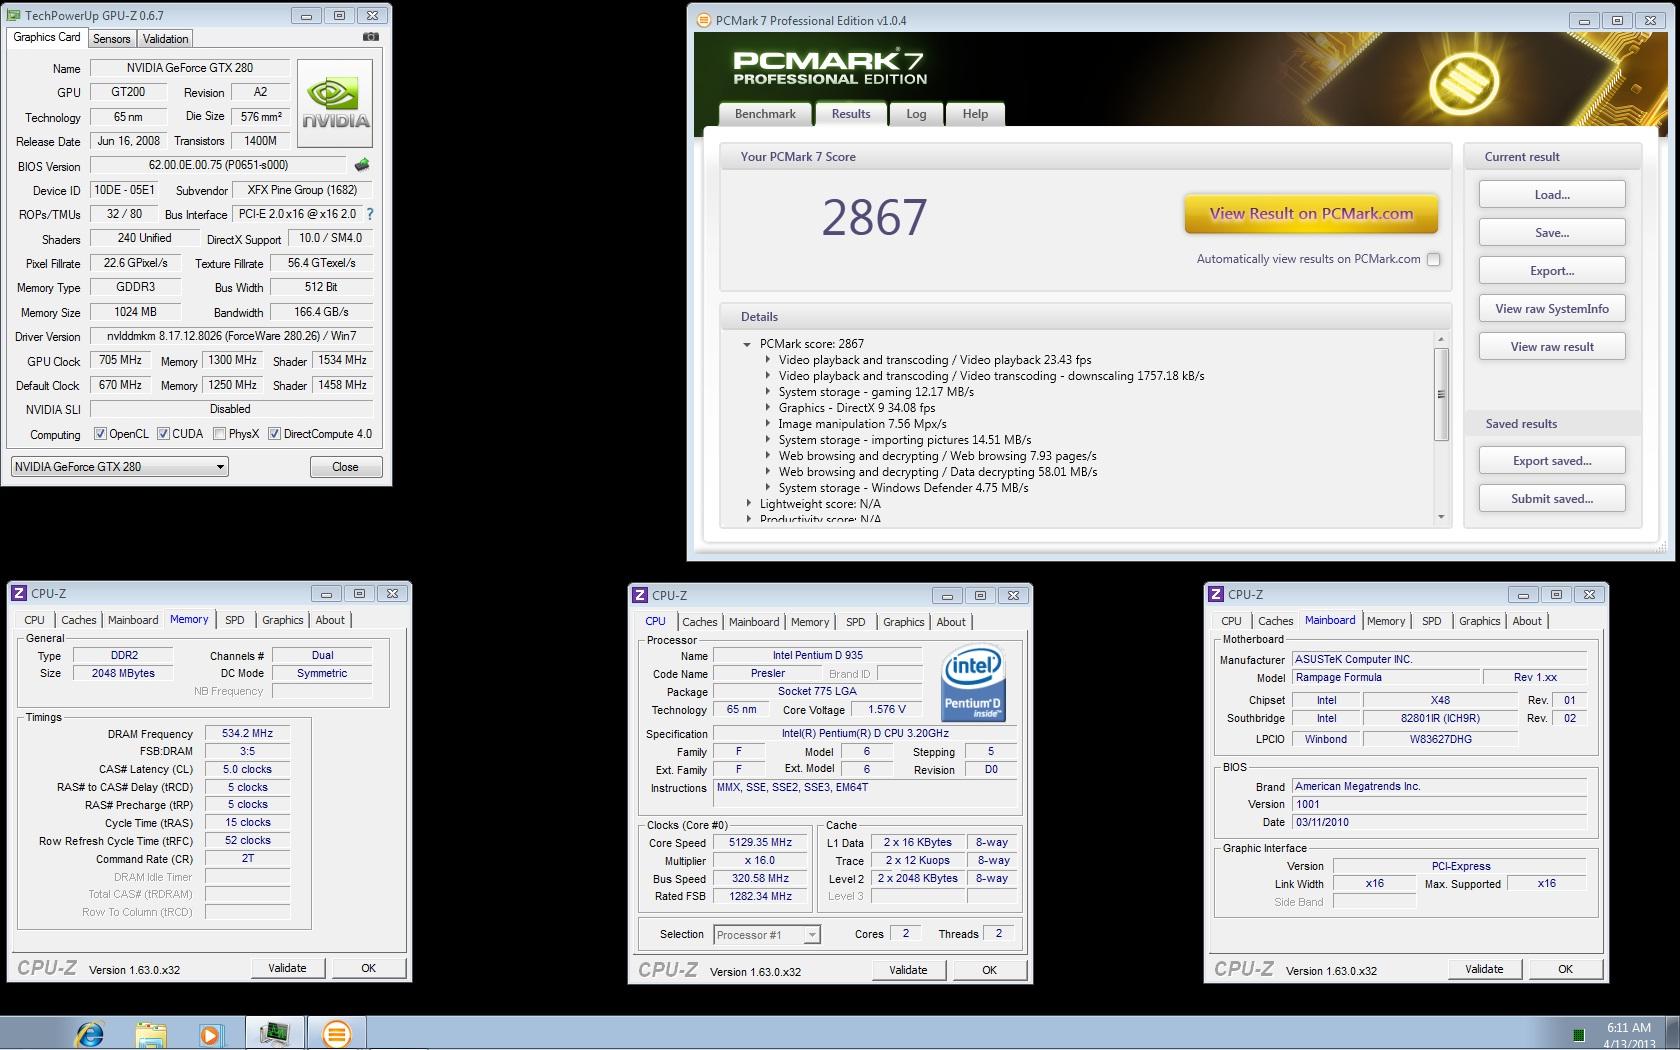Viewport: 1680px width, 1050px height.
Task: Open Help tab in PCMark 7
Action: click(x=975, y=114)
